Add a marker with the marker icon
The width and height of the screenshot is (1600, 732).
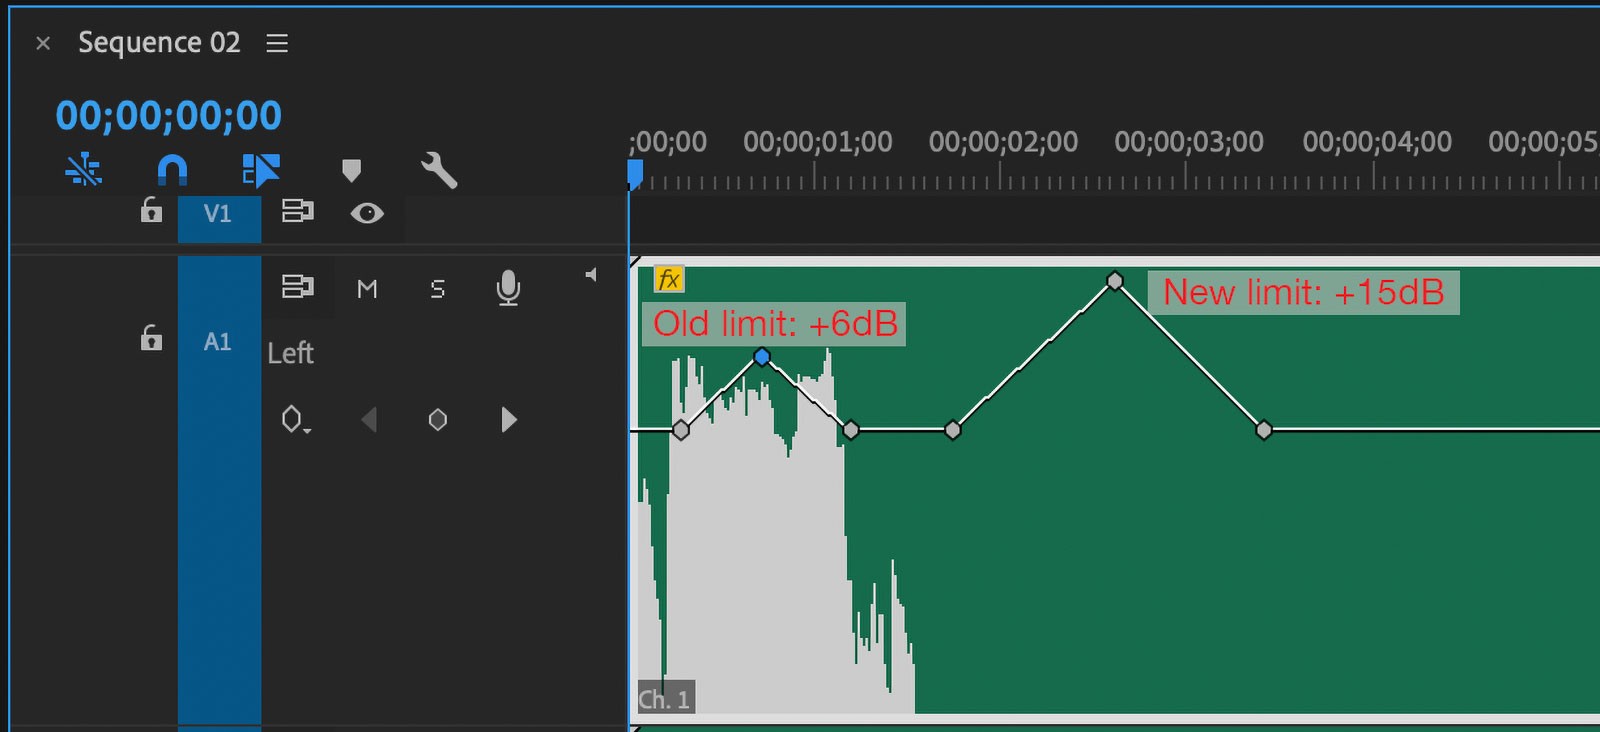351,170
